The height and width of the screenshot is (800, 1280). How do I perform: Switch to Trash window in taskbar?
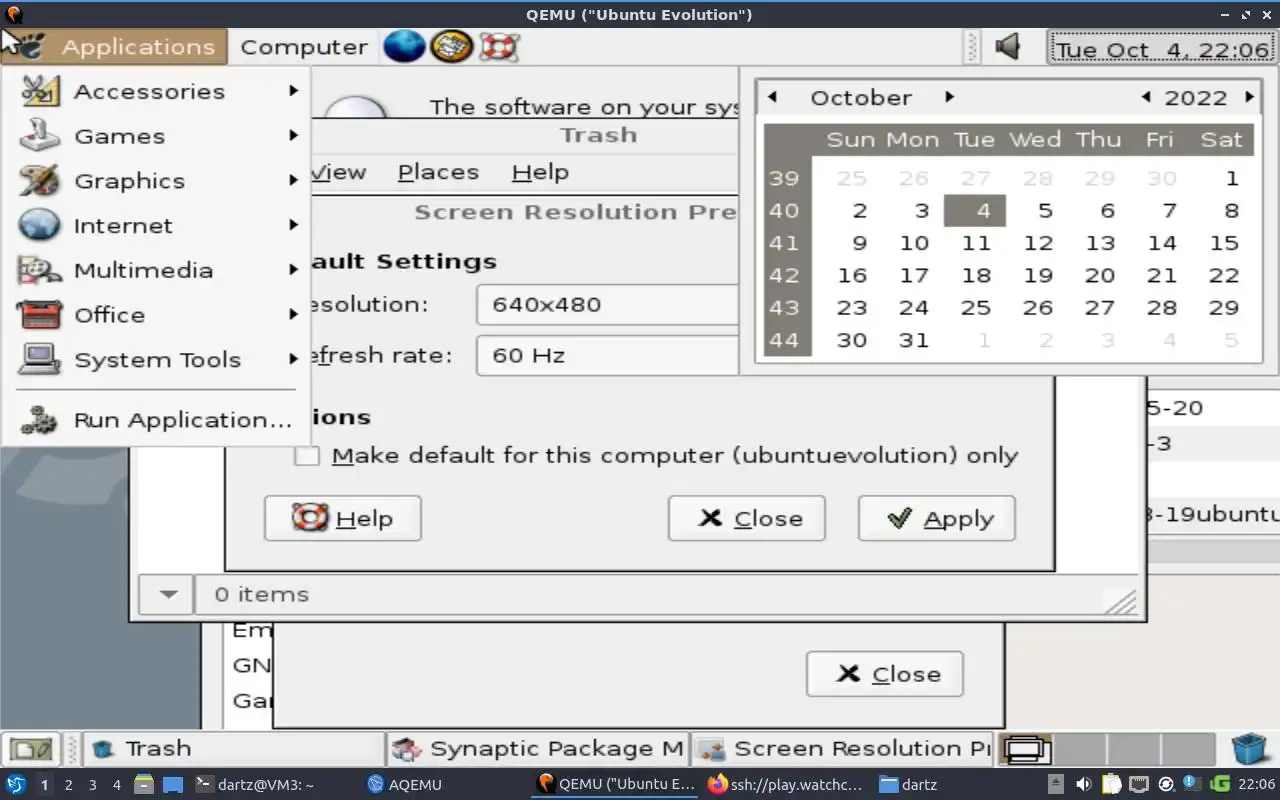(233, 748)
